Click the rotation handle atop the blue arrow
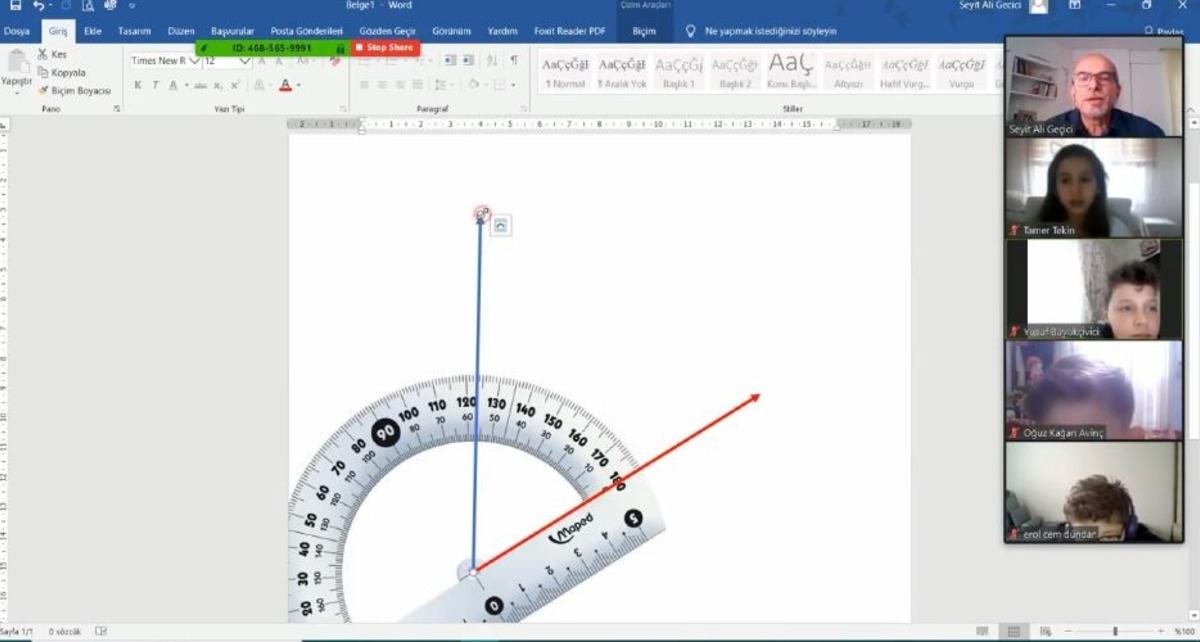This screenshot has height=642, width=1200. click(481, 213)
